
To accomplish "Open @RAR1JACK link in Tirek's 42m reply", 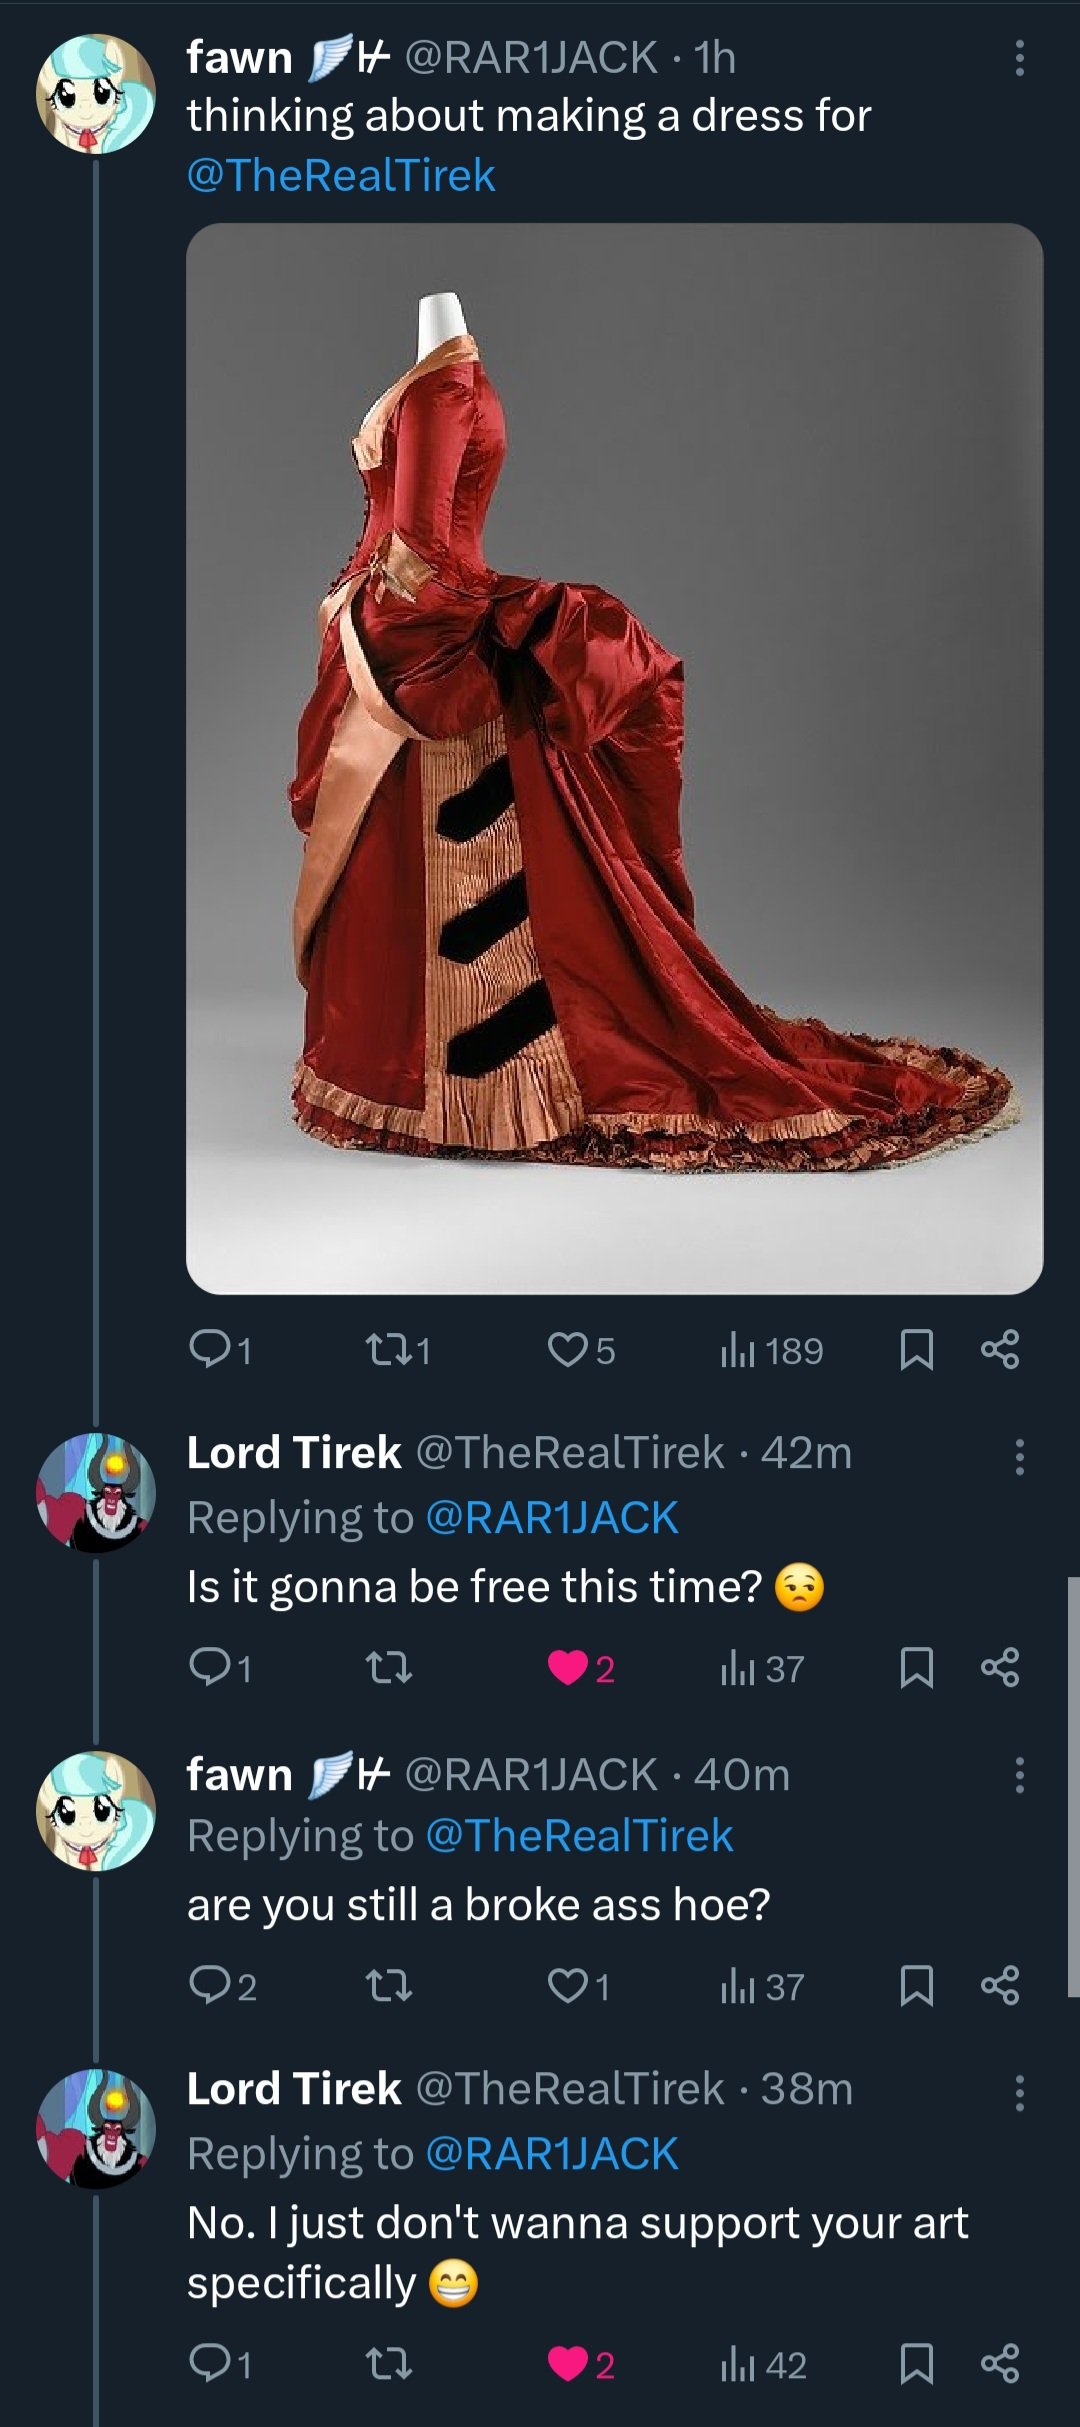I will point(551,1518).
